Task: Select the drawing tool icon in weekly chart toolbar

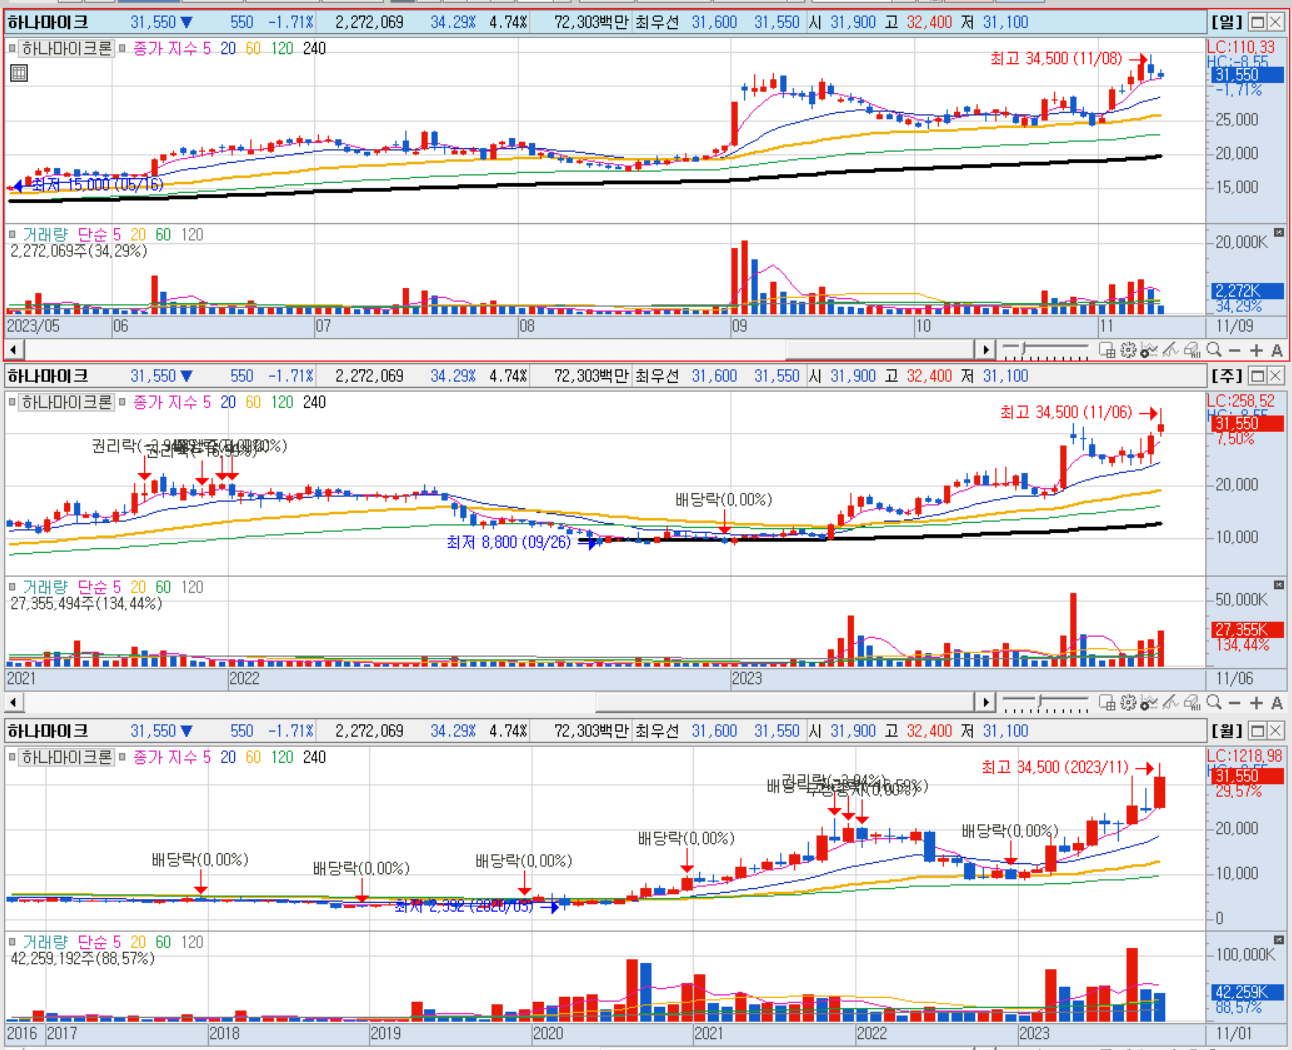Action: point(1170,703)
